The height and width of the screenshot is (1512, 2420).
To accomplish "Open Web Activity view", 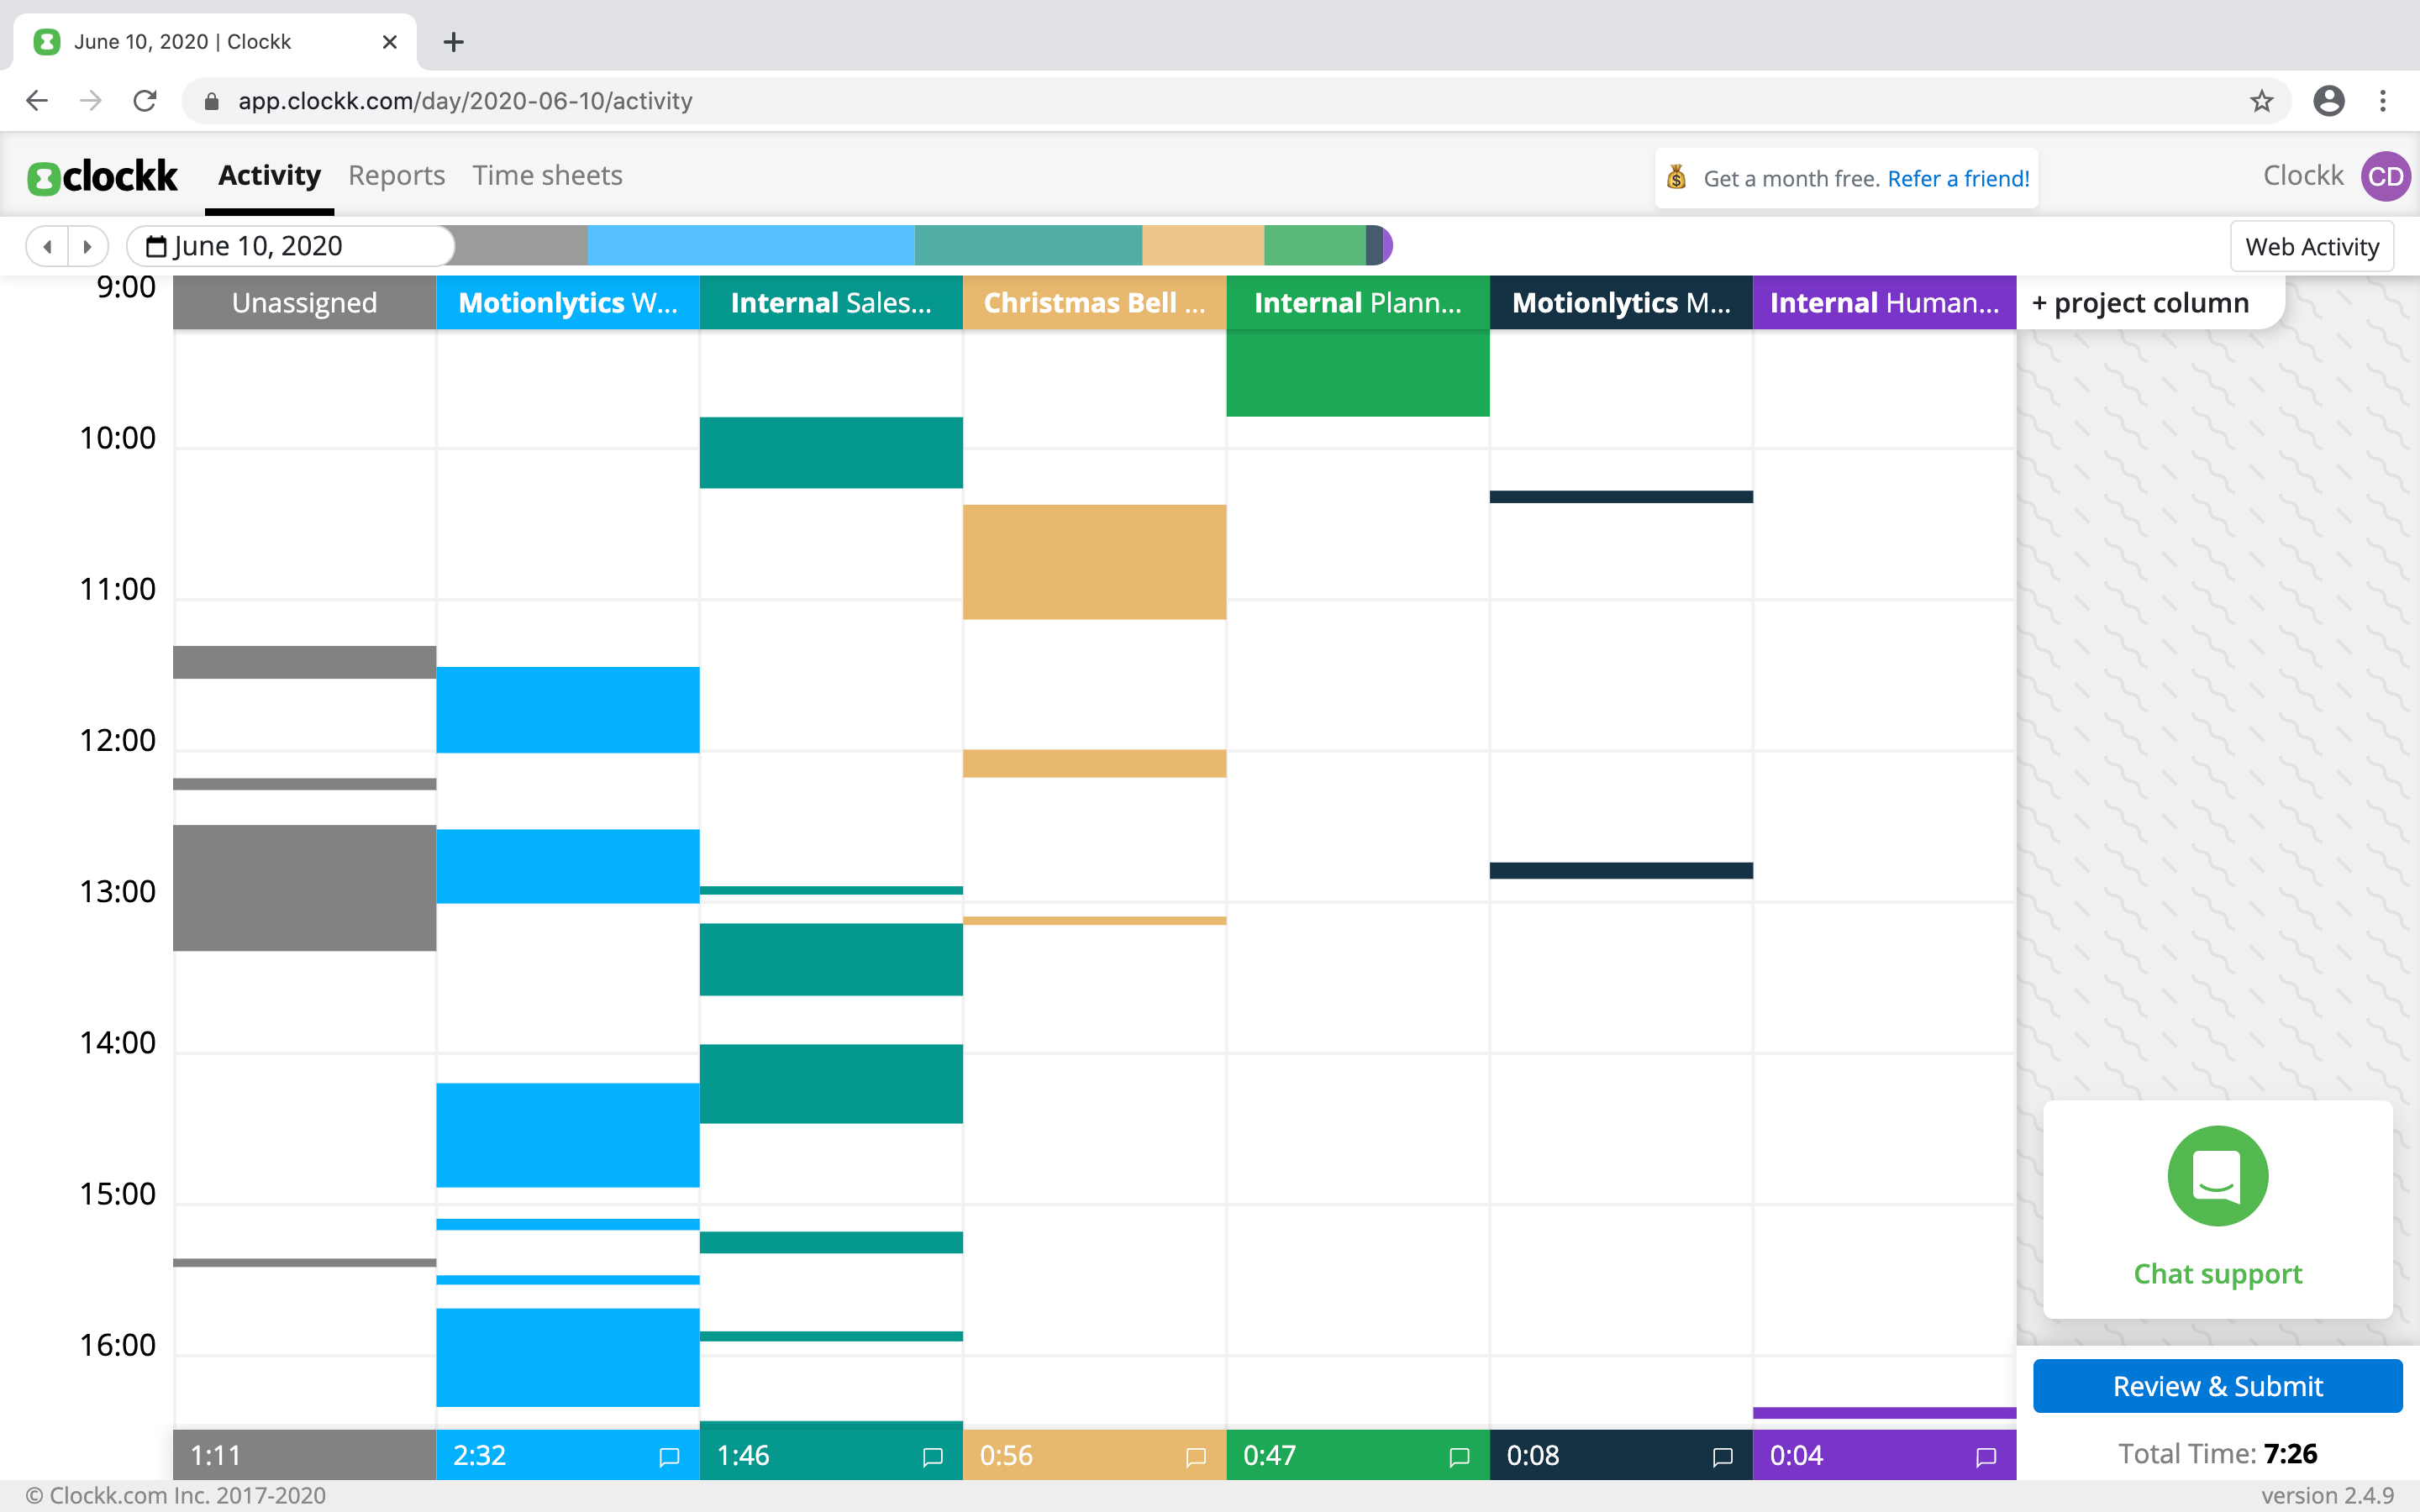I will pos(2311,246).
